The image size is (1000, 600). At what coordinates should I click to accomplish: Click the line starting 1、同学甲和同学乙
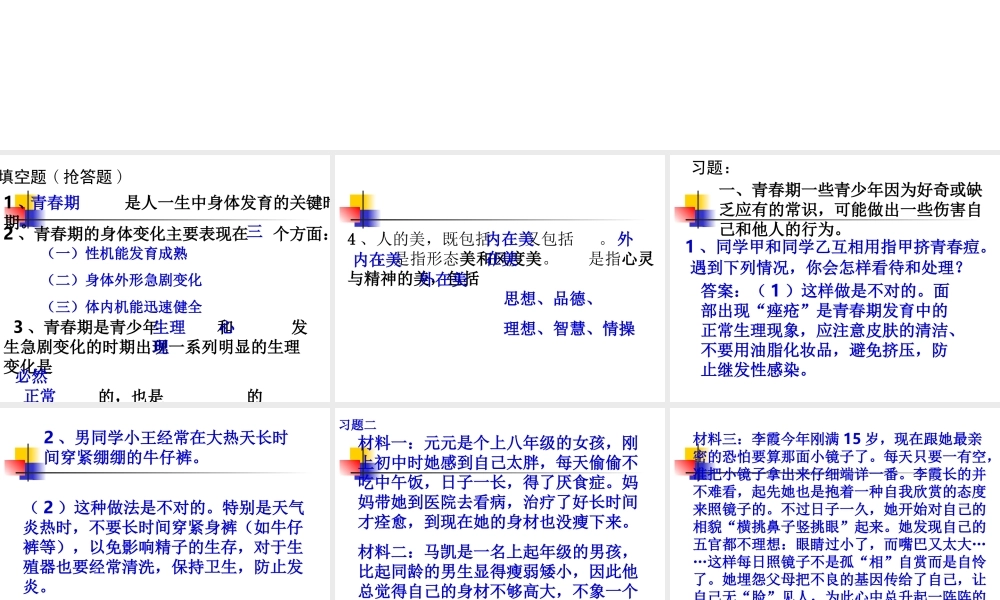[838, 247]
